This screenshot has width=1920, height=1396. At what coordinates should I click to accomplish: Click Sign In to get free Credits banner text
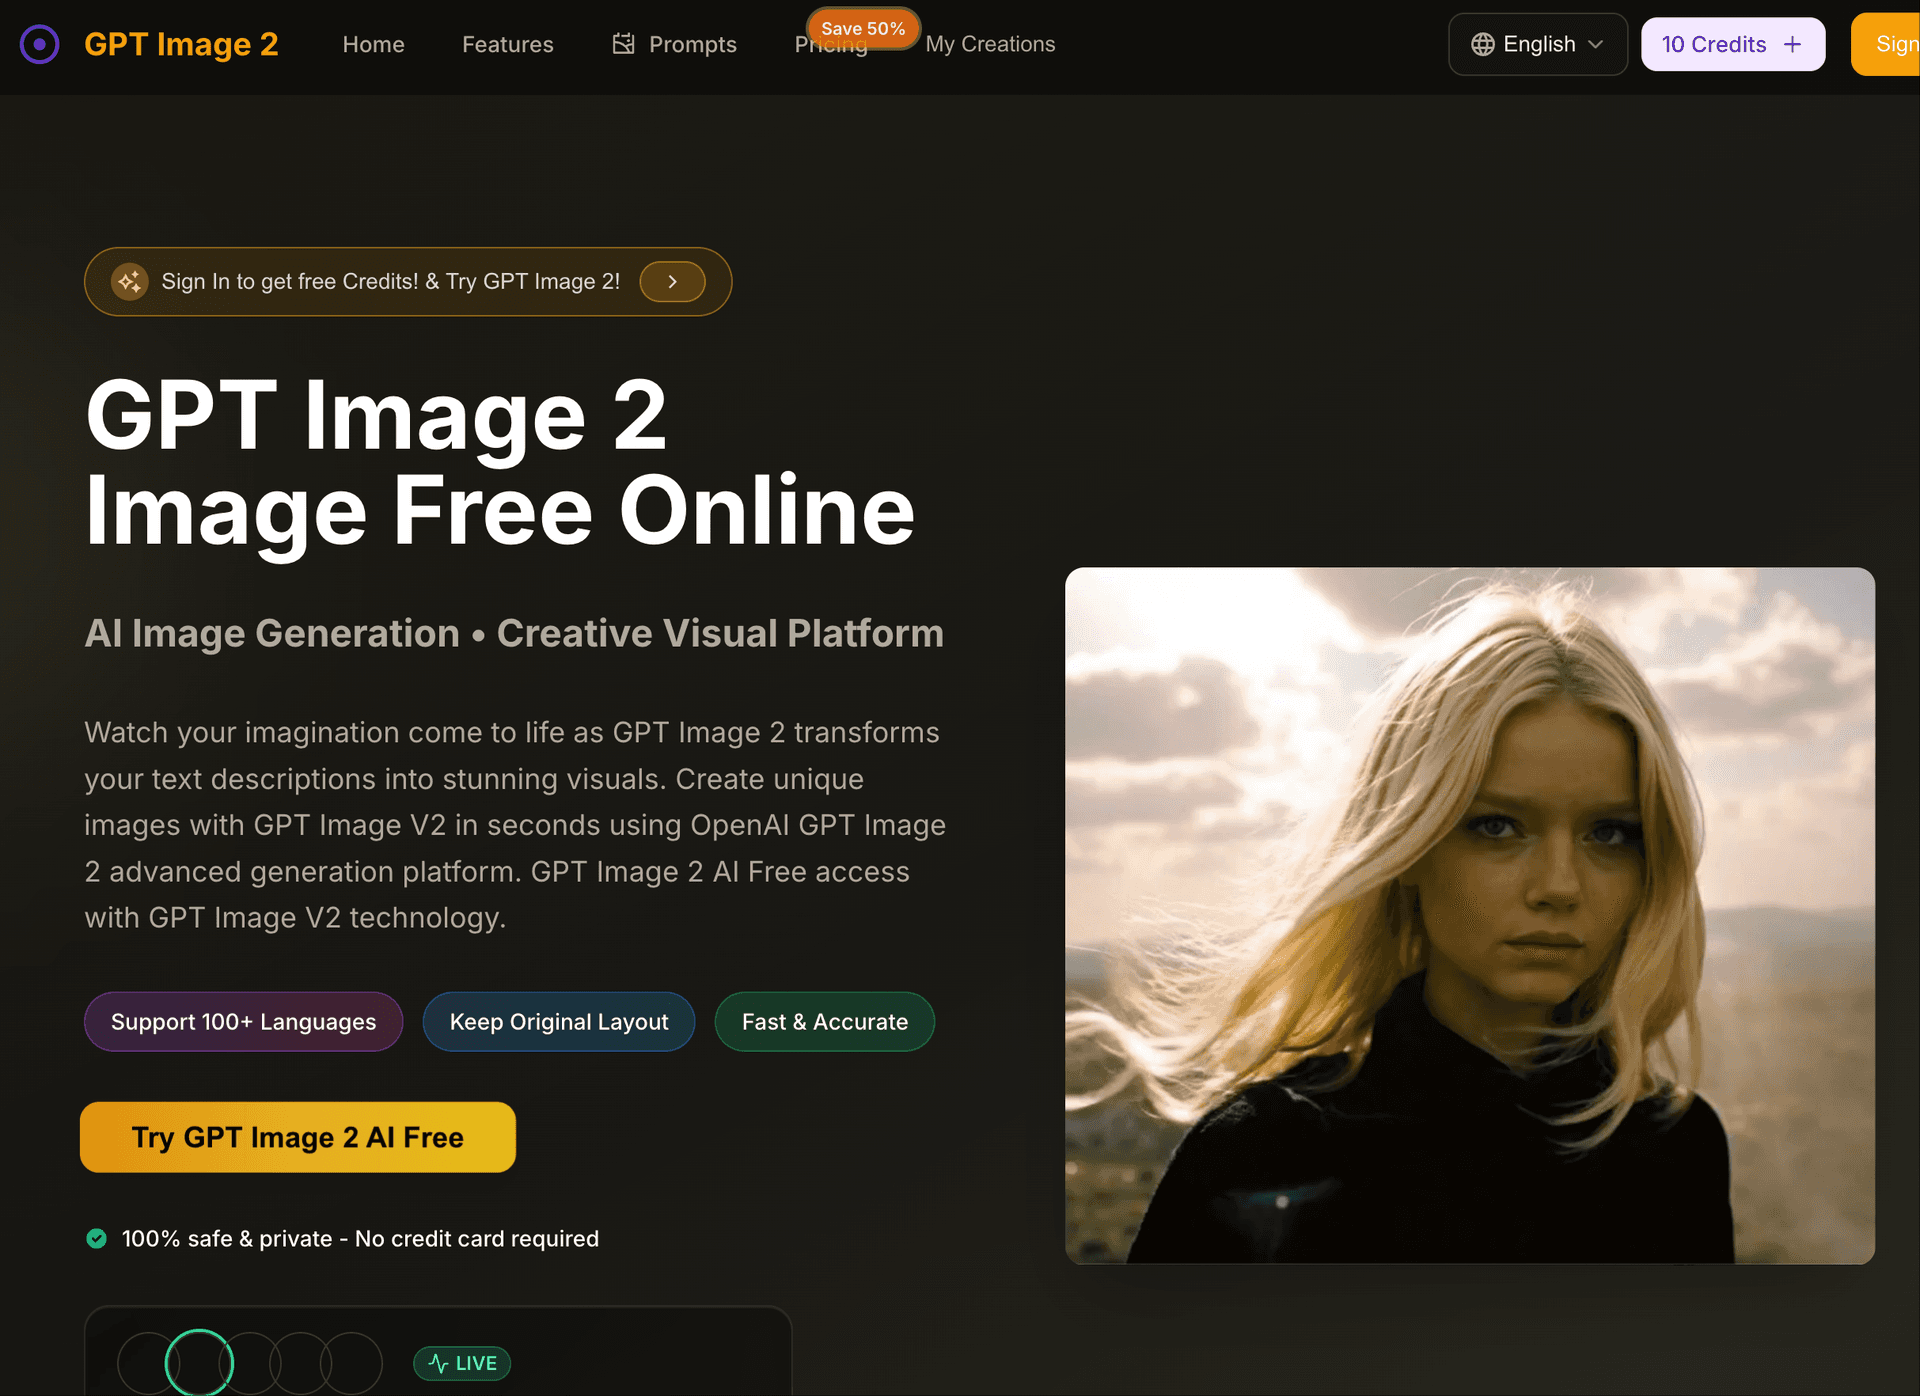coord(391,282)
